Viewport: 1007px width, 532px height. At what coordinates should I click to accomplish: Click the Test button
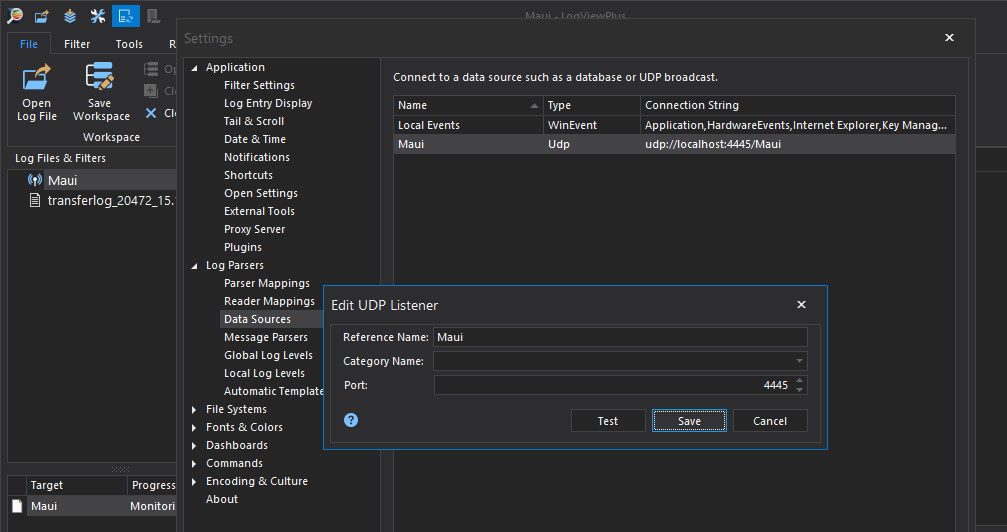pyautogui.click(x=608, y=421)
